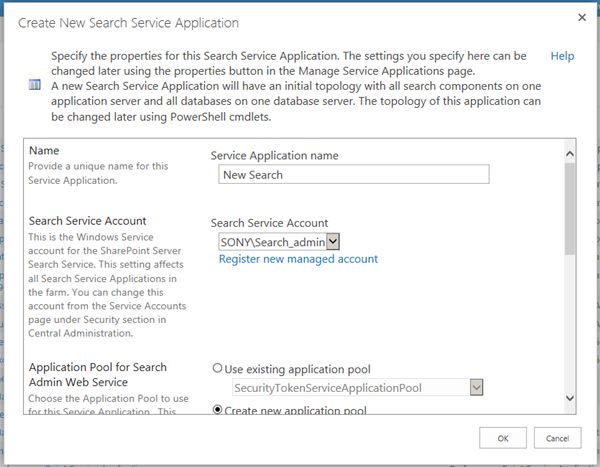Select Use existing application pool option

[217, 368]
